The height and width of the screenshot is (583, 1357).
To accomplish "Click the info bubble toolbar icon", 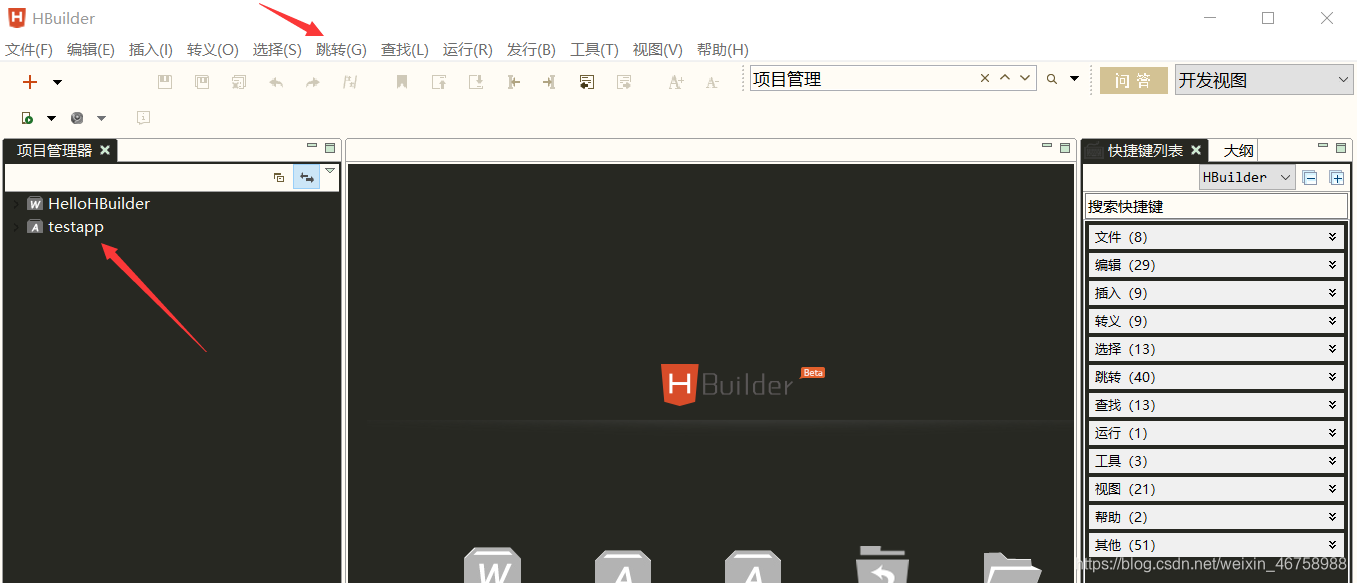I will tap(143, 118).
